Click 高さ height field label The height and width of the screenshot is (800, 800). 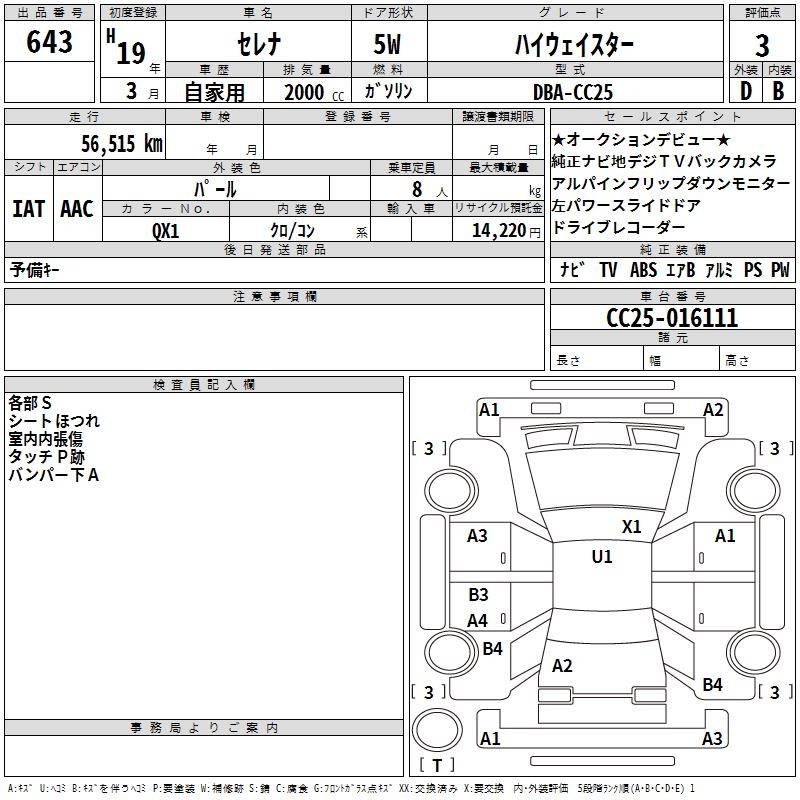737,361
